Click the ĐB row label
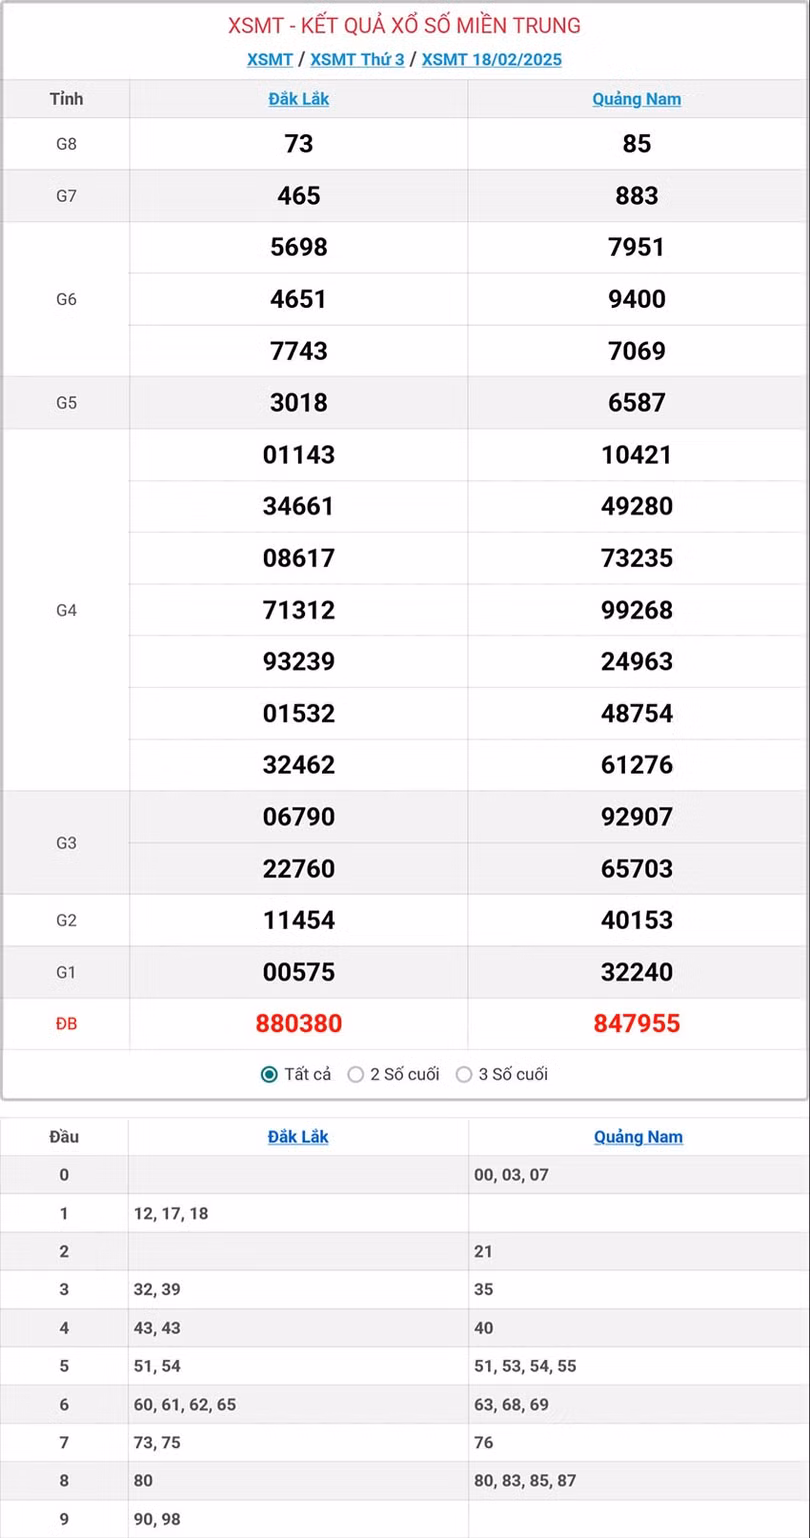Screen dimensions: 810x1538 pos(66,1023)
